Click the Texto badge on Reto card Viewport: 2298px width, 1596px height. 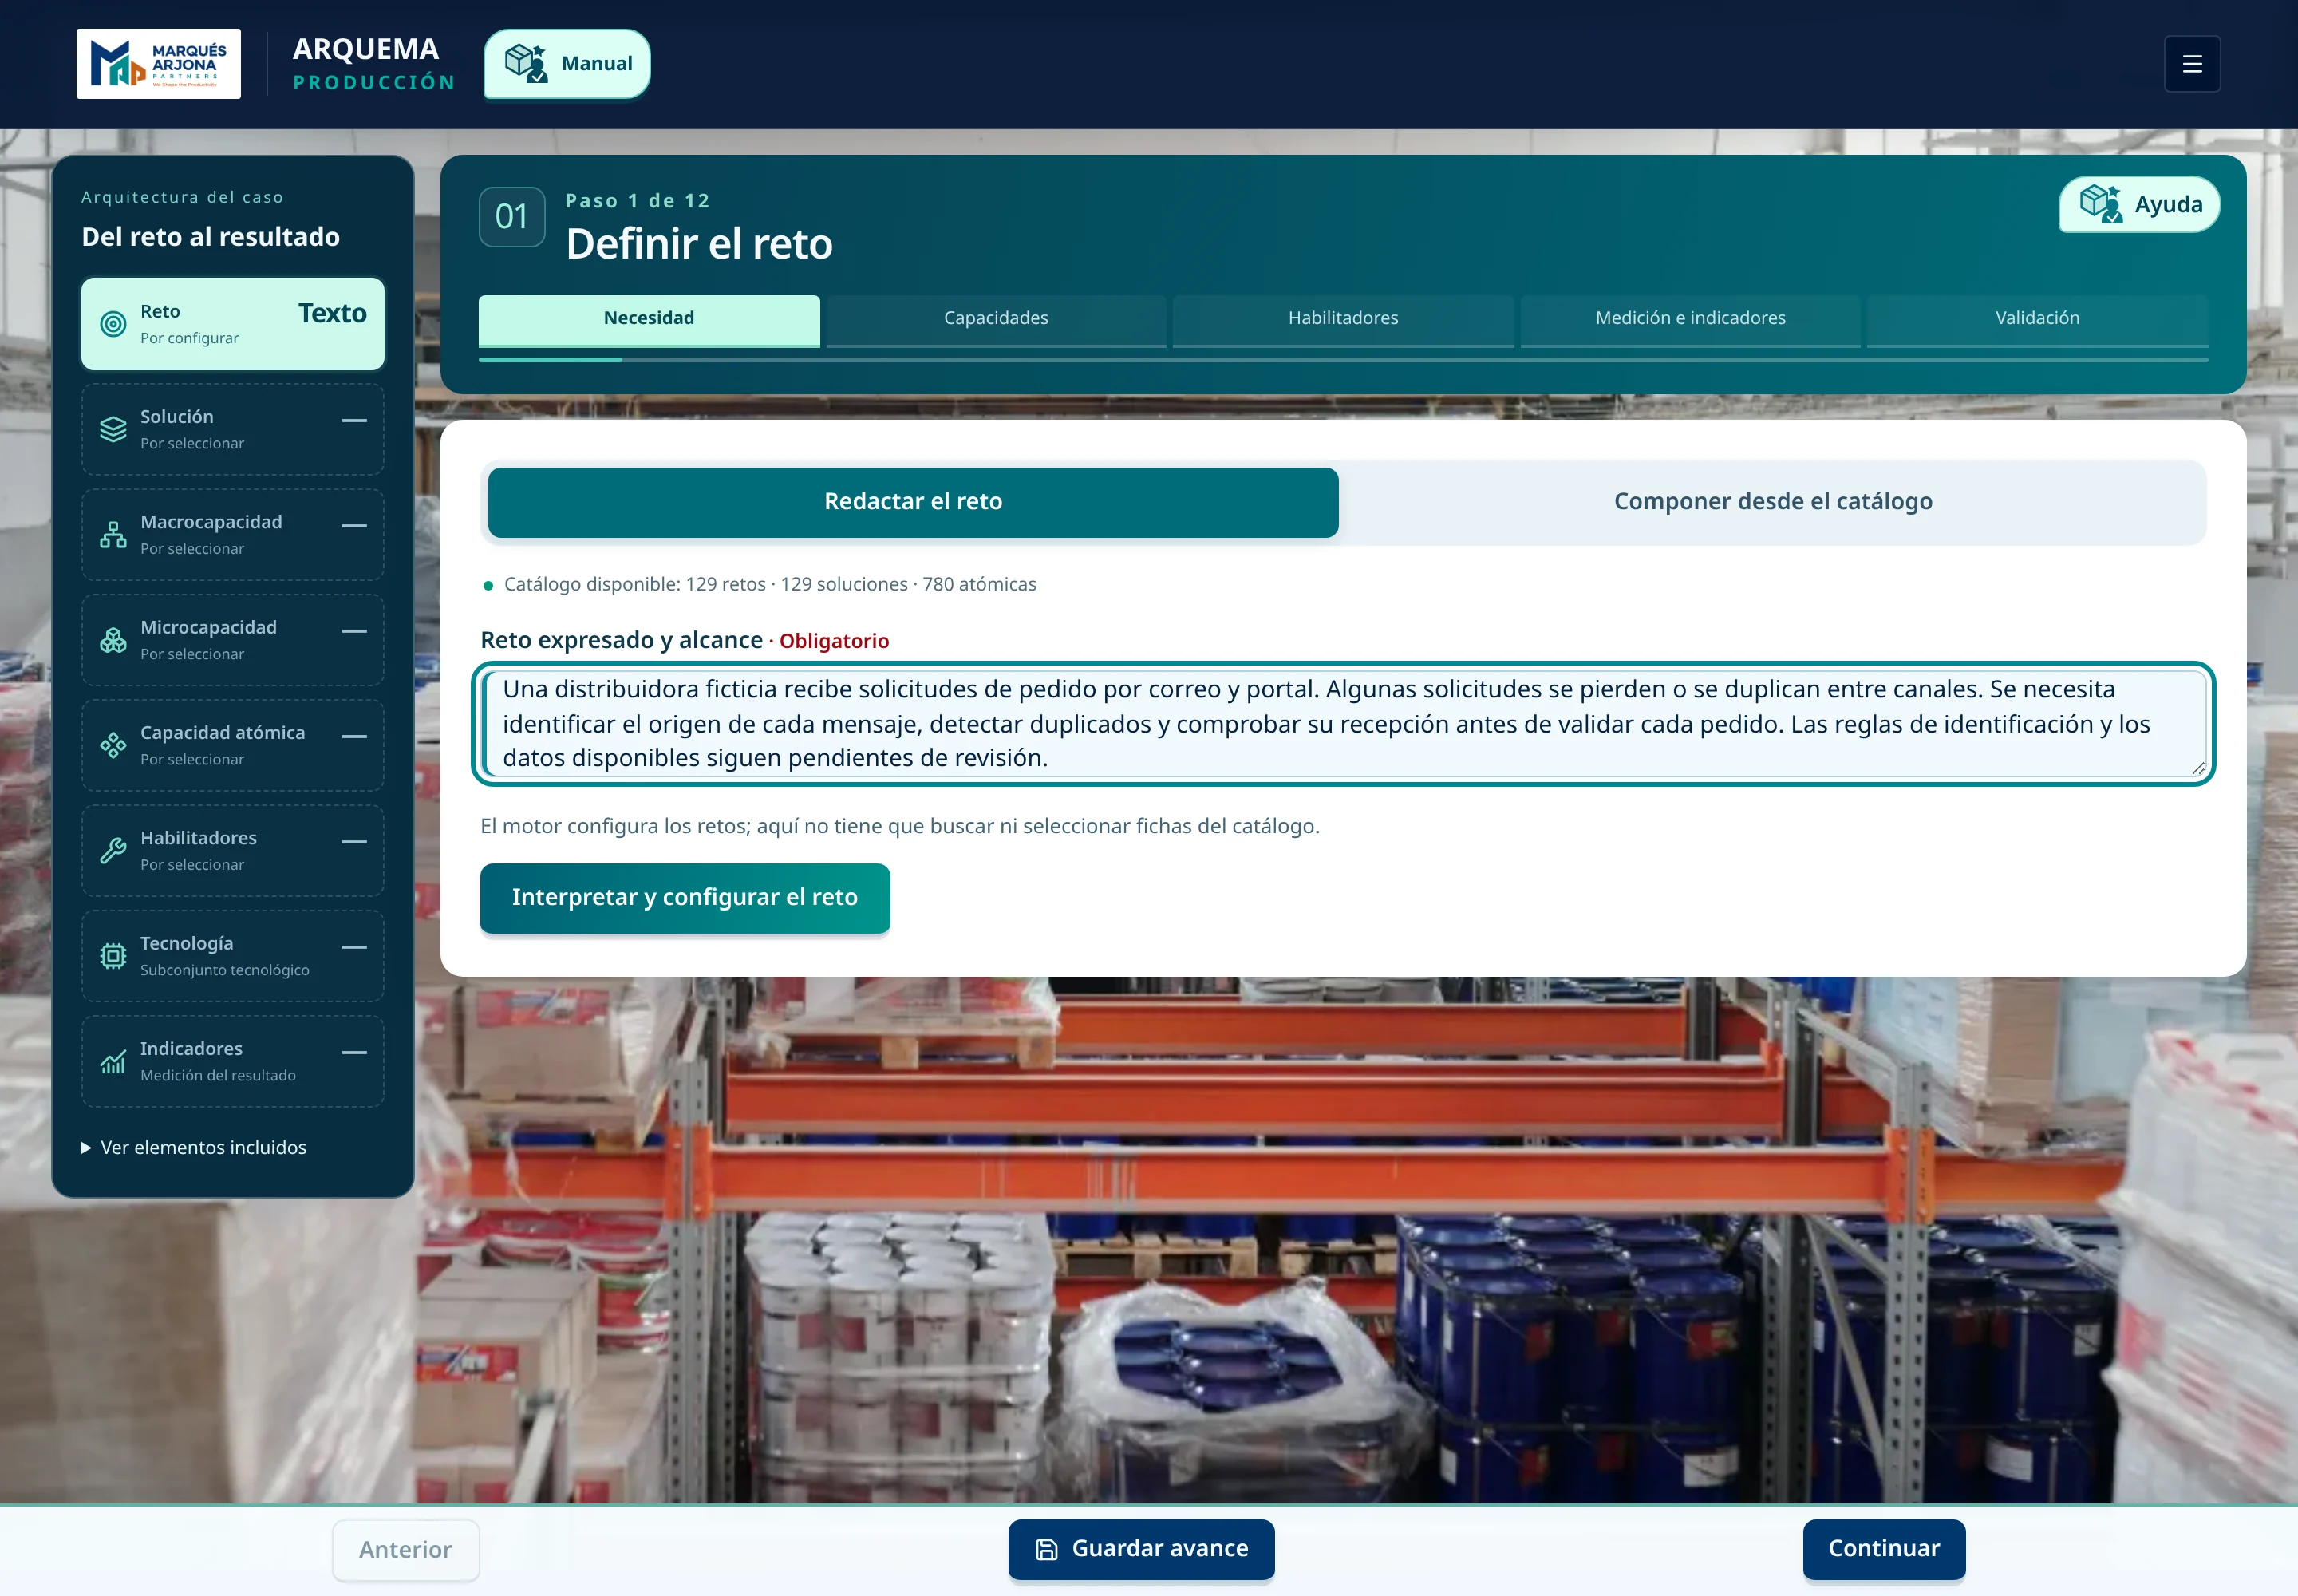[x=332, y=314]
